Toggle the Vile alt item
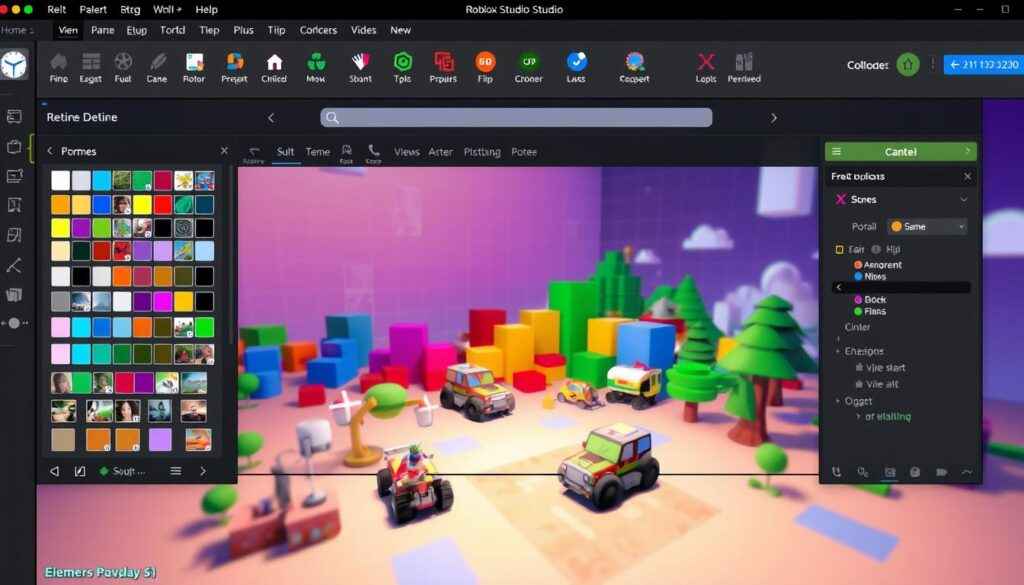The image size is (1024, 585). (x=877, y=384)
